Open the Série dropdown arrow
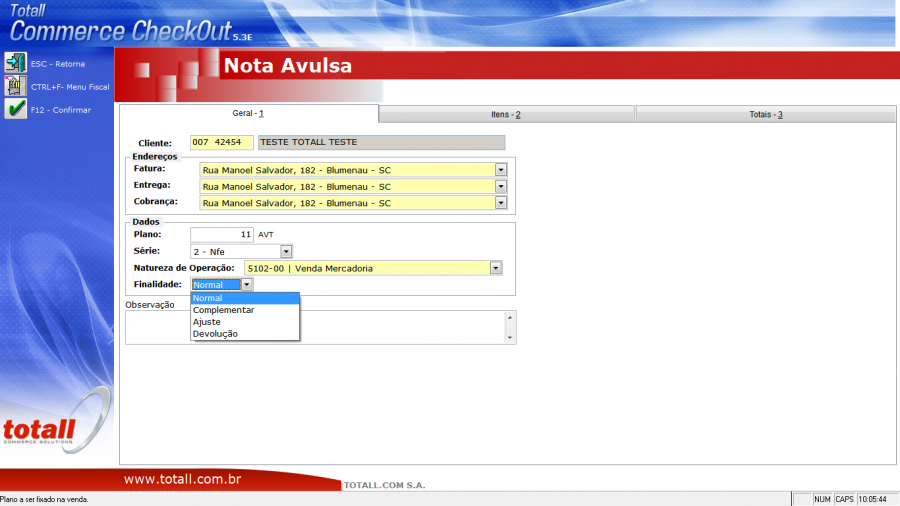This screenshot has height=506, width=900. 286,251
